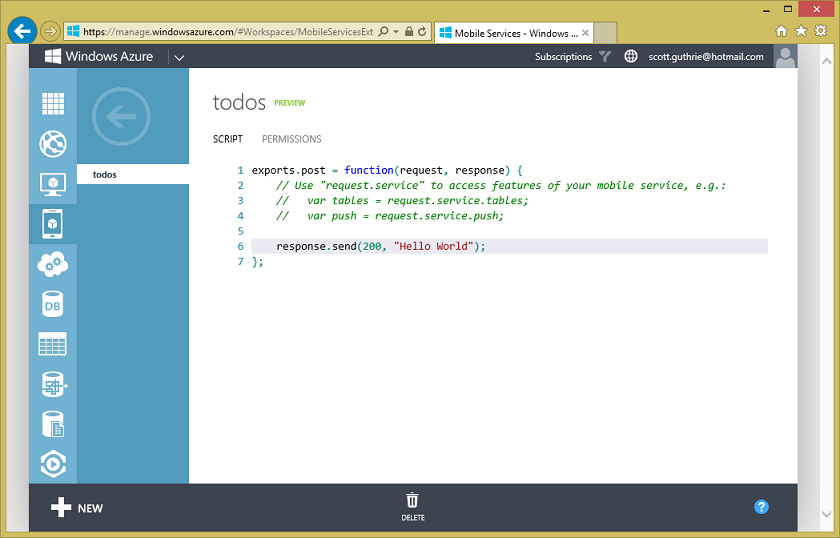Select the Mobile Services sidebar icon
840x538 pixels.
[52, 224]
